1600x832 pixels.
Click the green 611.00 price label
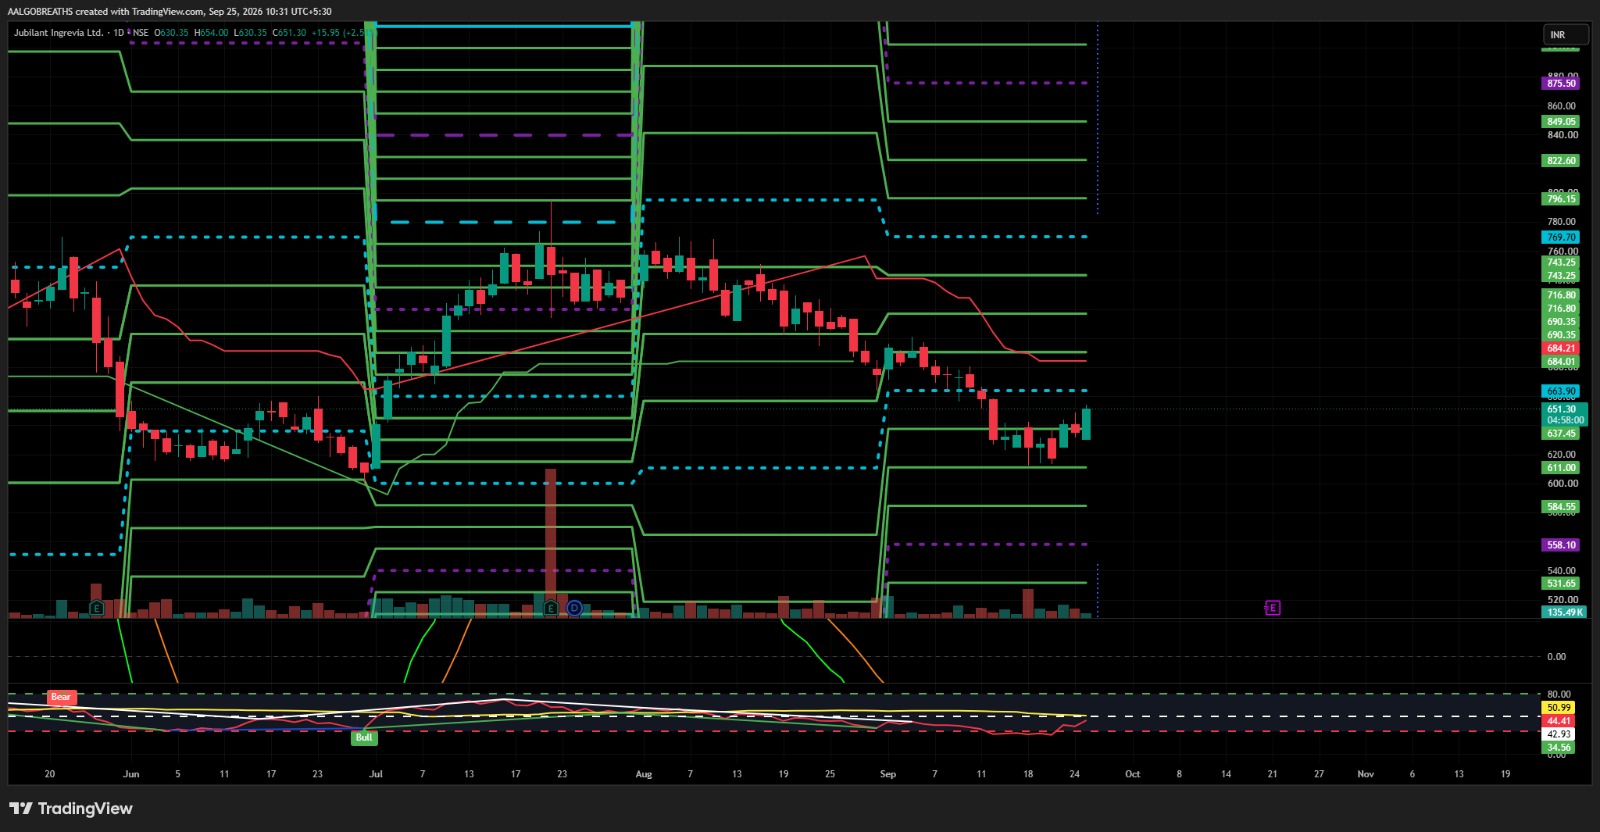pyautogui.click(x=1561, y=468)
